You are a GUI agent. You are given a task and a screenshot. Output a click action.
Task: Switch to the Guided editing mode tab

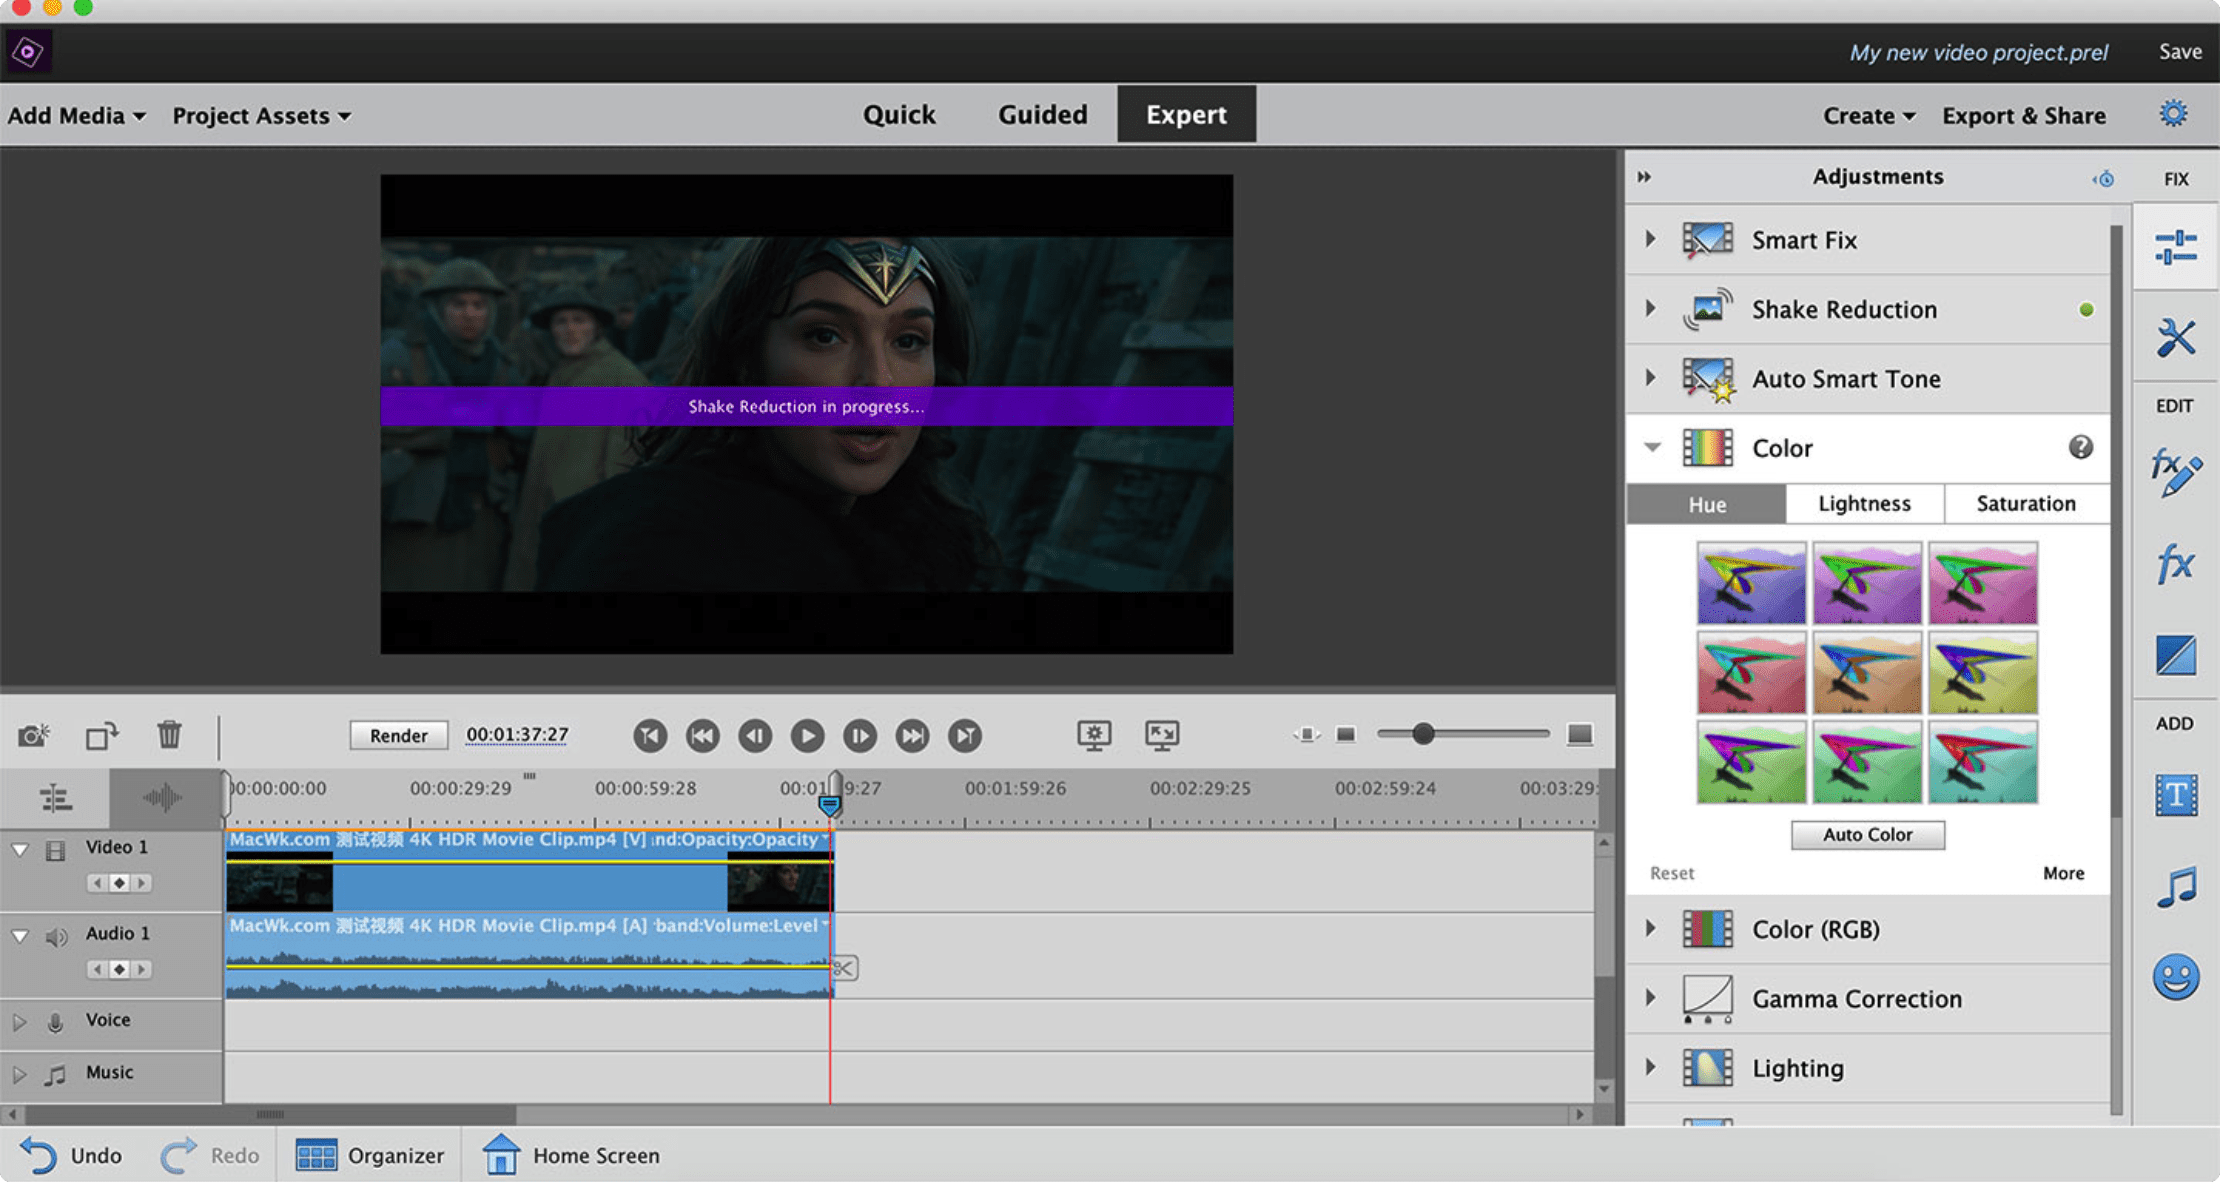(1041, 115)
